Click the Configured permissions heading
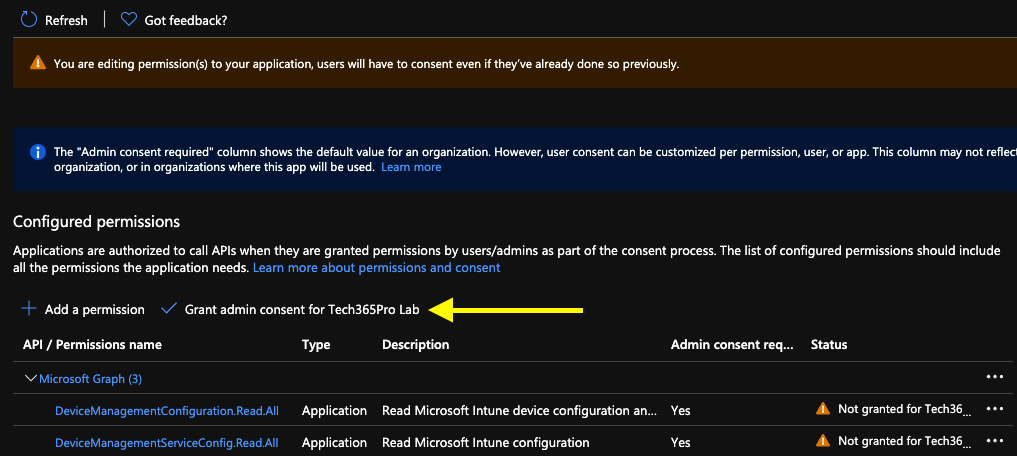The image size is (1017, 456). tap(96, 222)
